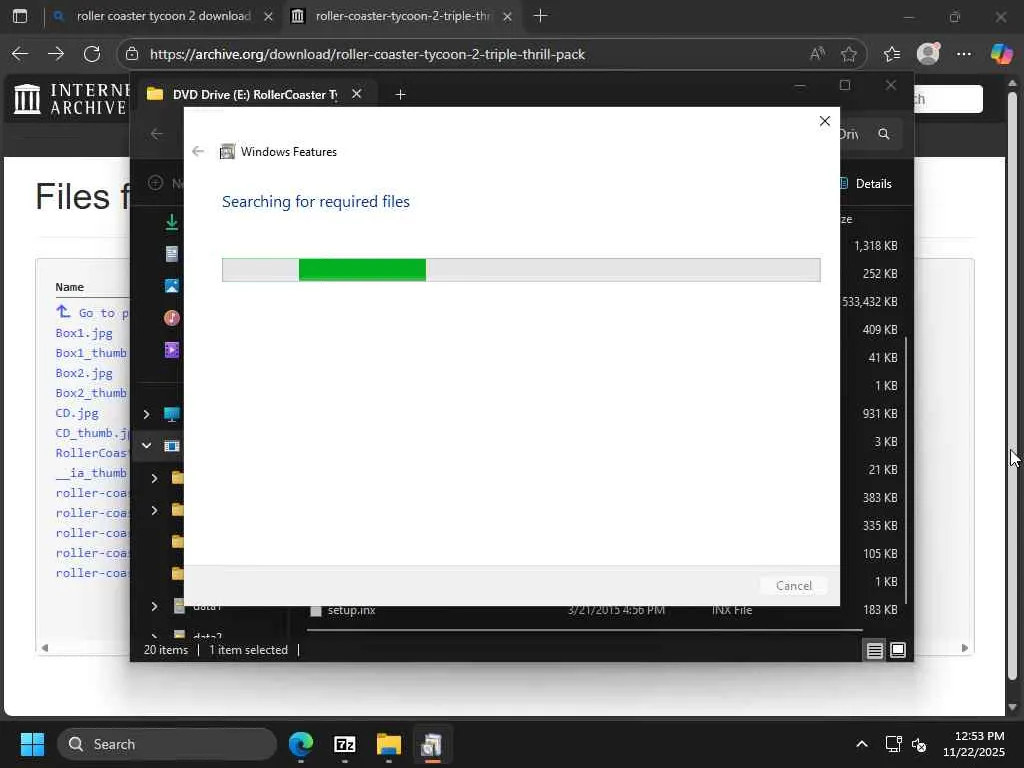The image size is (1024, 768).
Task: Open Windows Start menu
Action: (32, 744)
